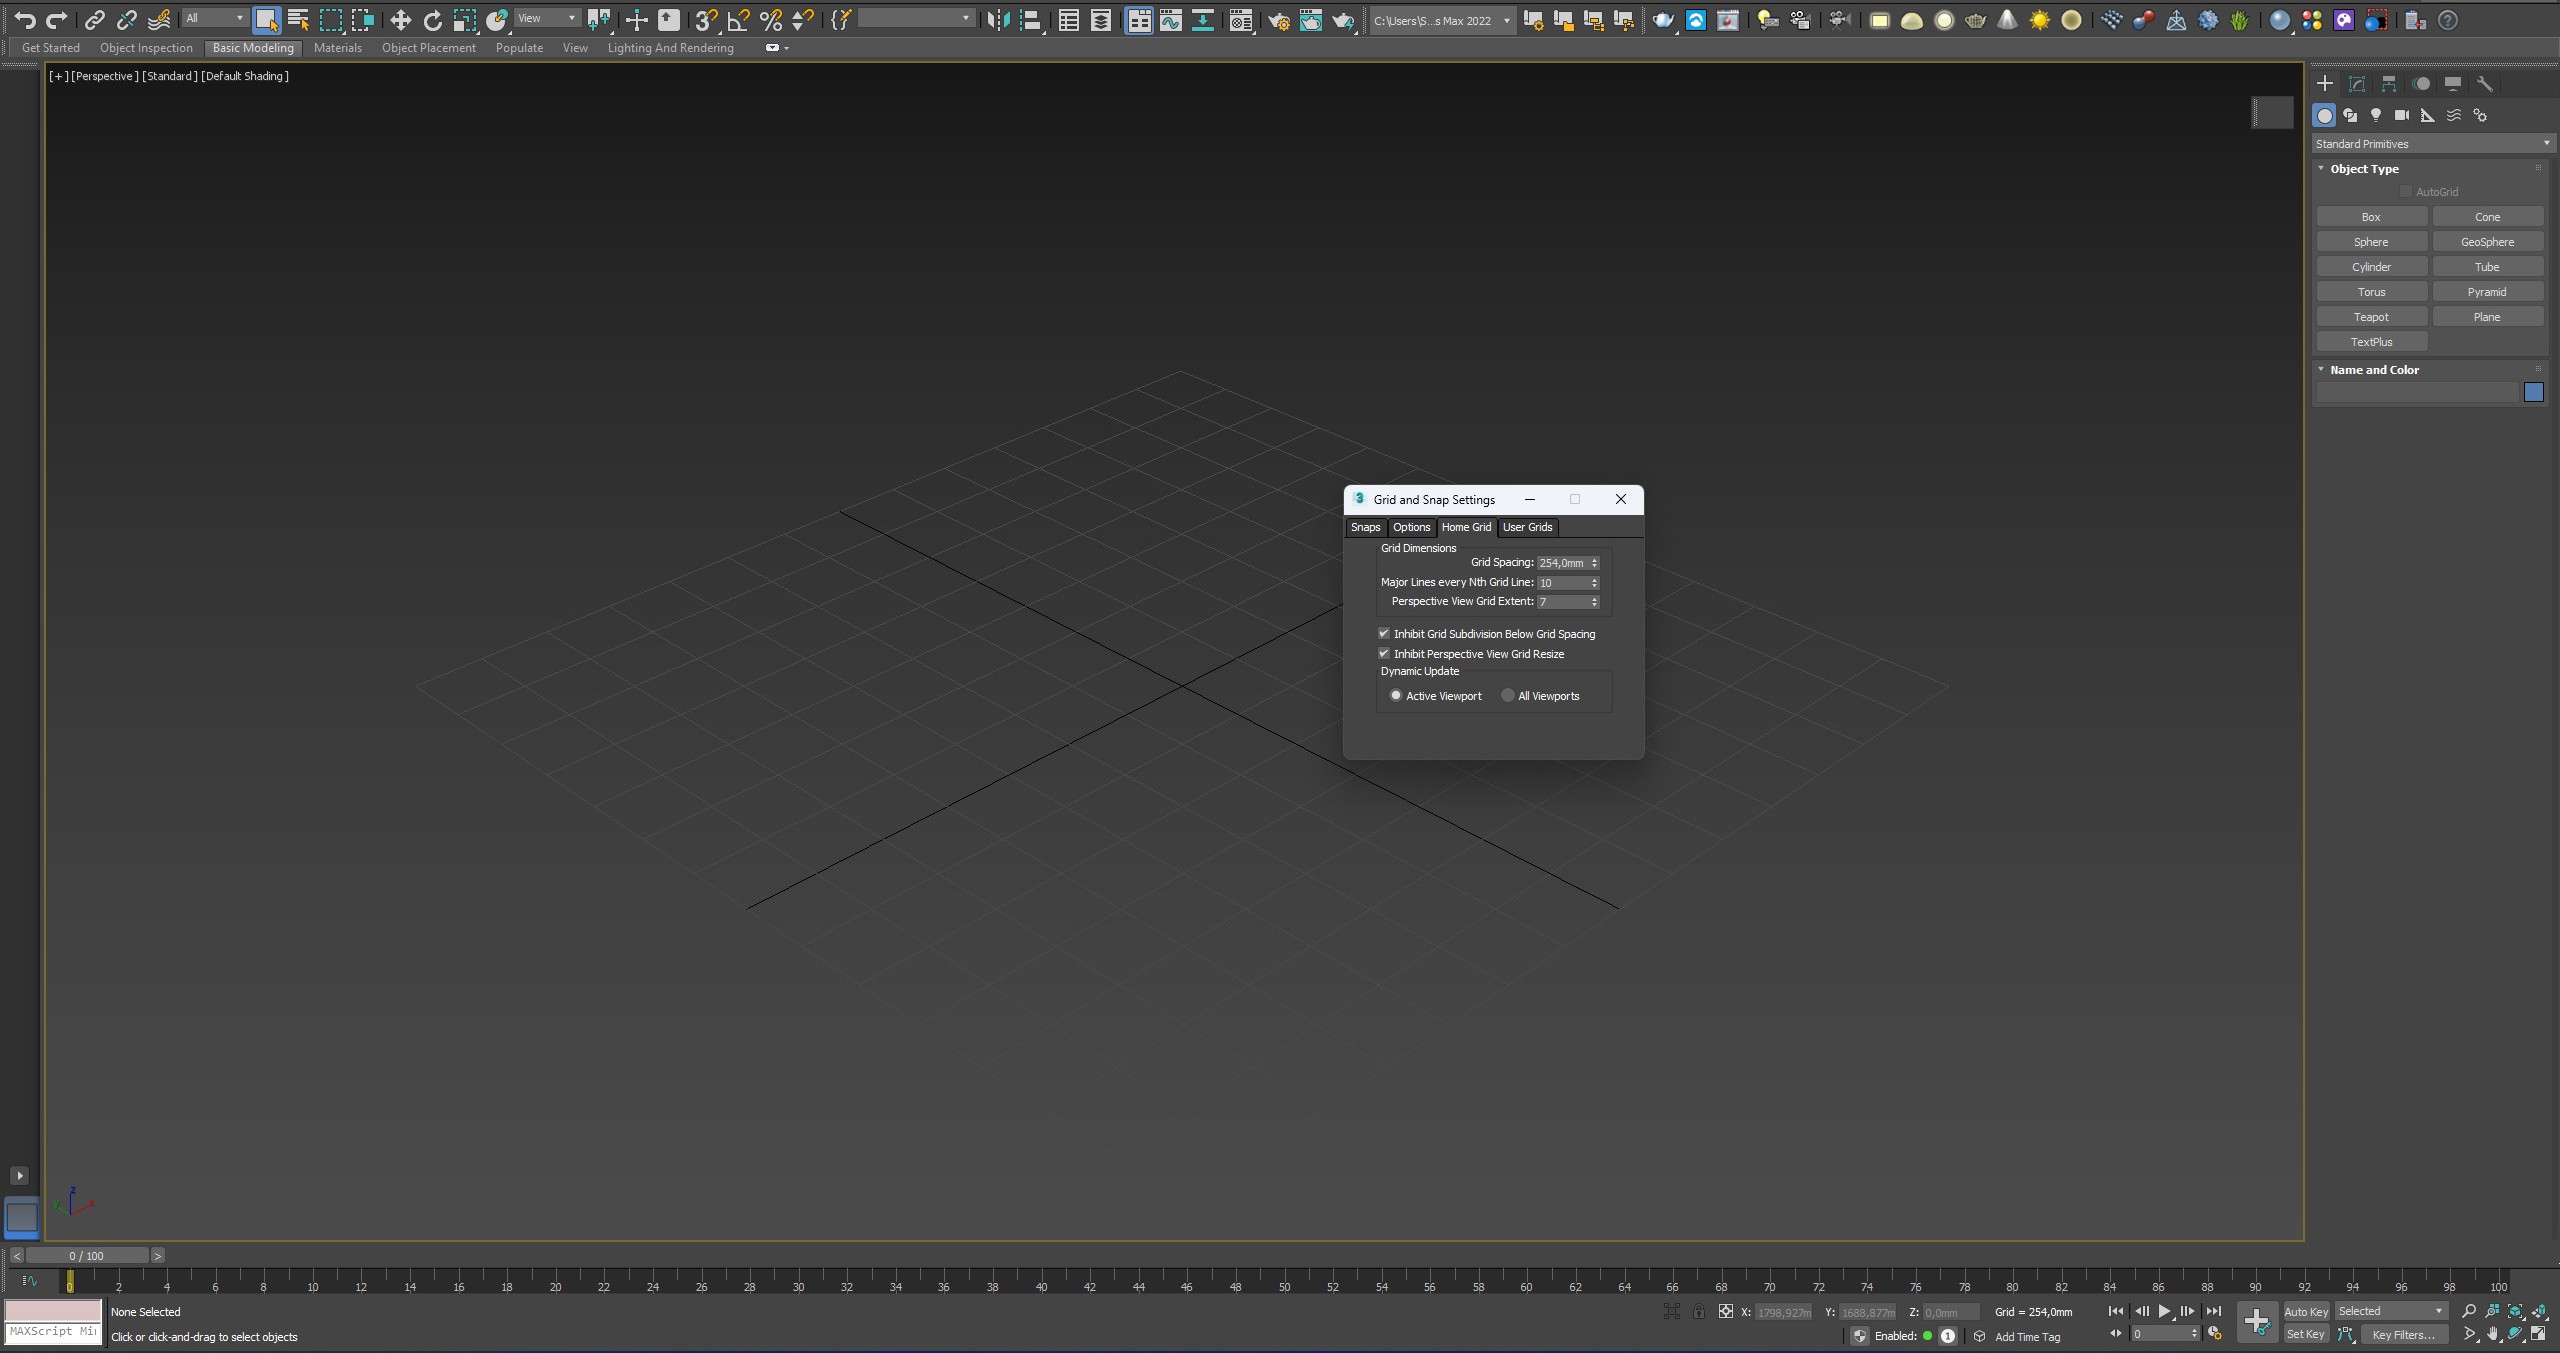Click the Key Filters... button
The width and height of the screenshot is (2560, 1353).
pyautogui.click(x=2403, y=1334)
